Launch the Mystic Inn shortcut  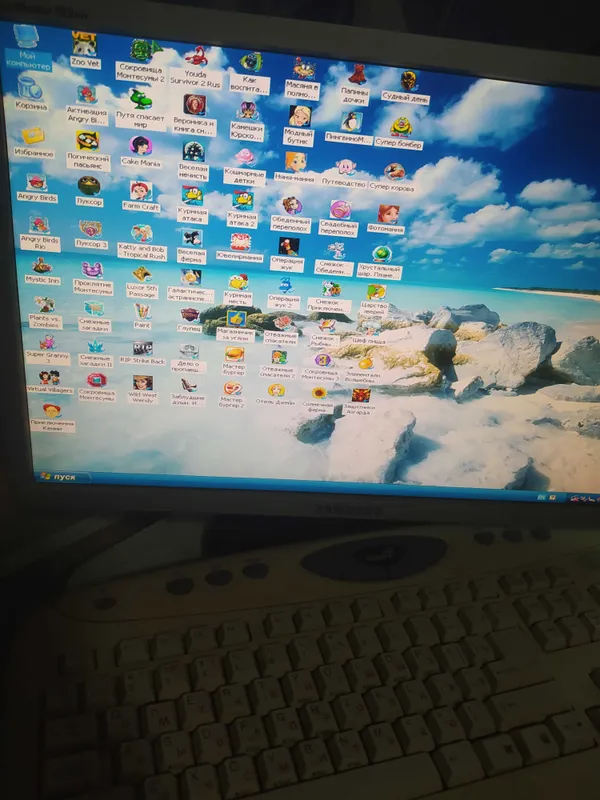(x=43, y=271)
